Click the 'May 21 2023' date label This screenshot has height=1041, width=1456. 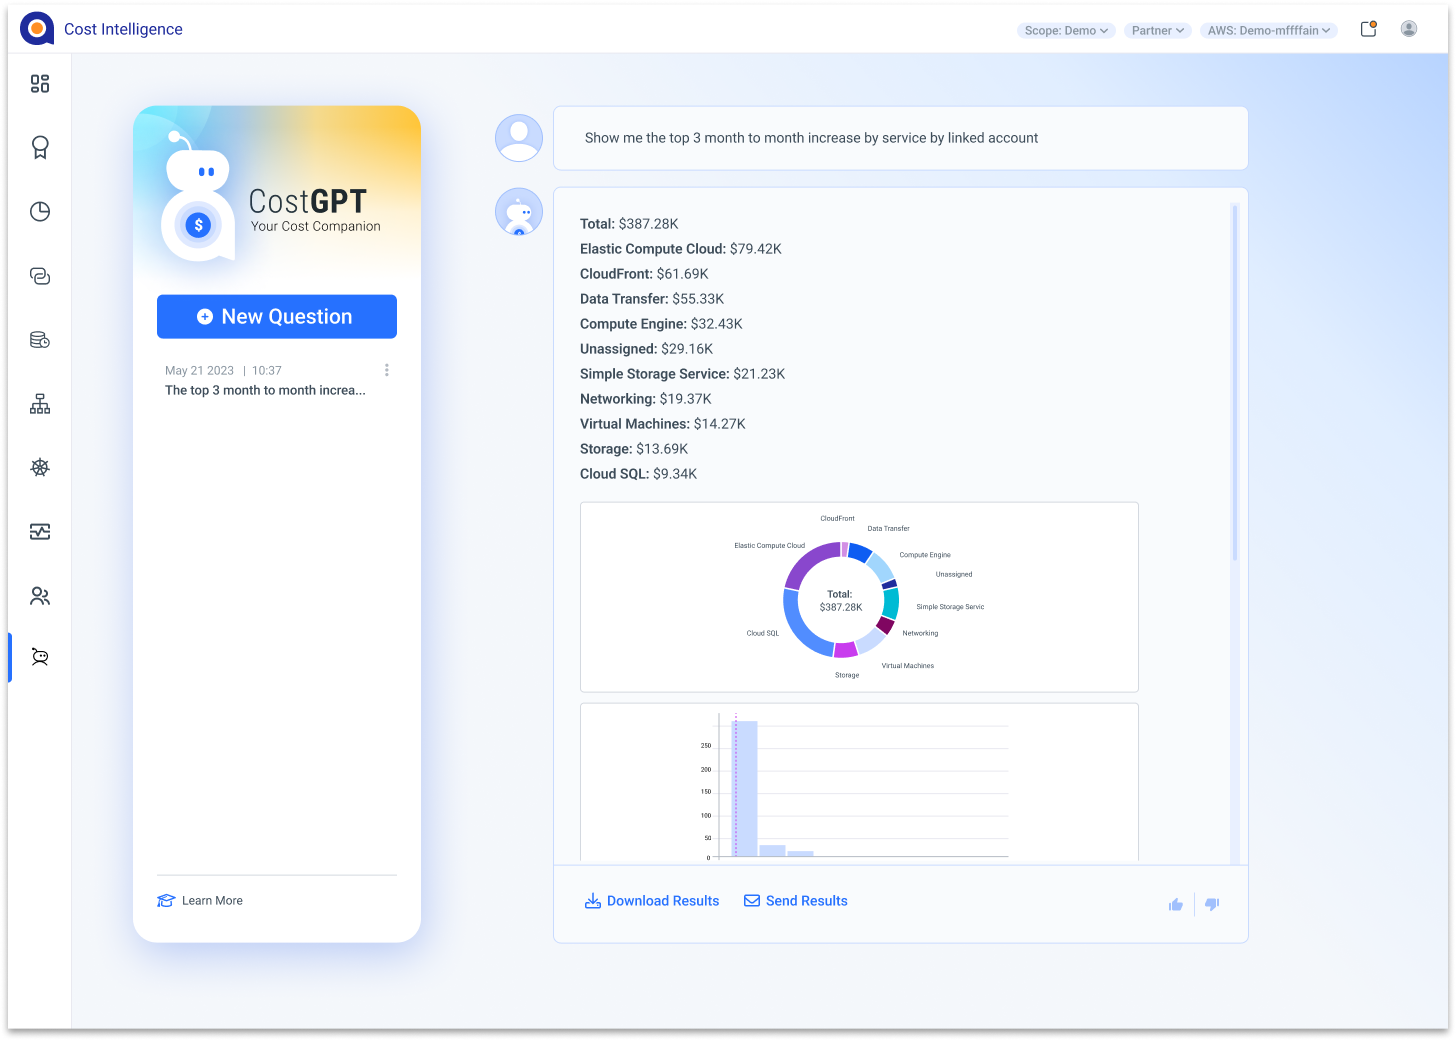(199, 371)
